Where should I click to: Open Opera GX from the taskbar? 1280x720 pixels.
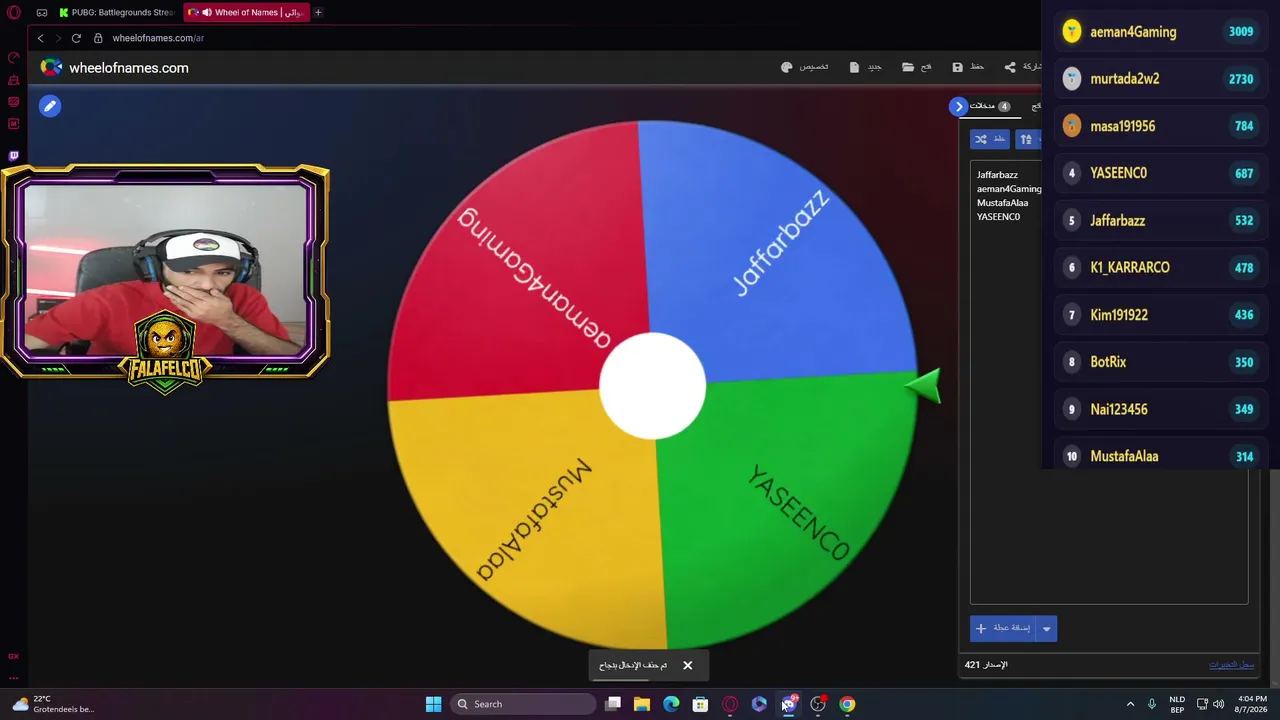point(730,704)
